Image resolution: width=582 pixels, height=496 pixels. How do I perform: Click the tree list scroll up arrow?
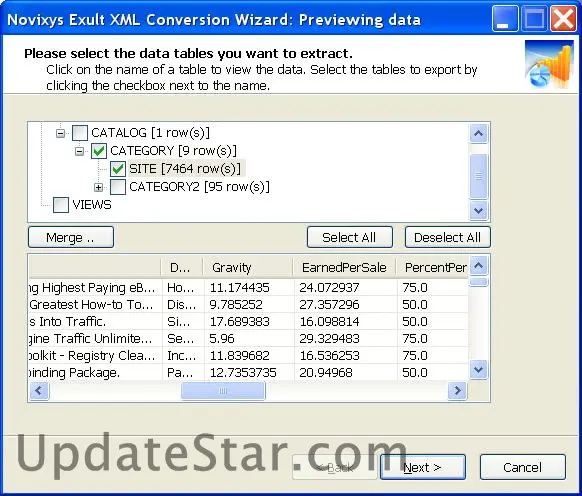(478, 133)
